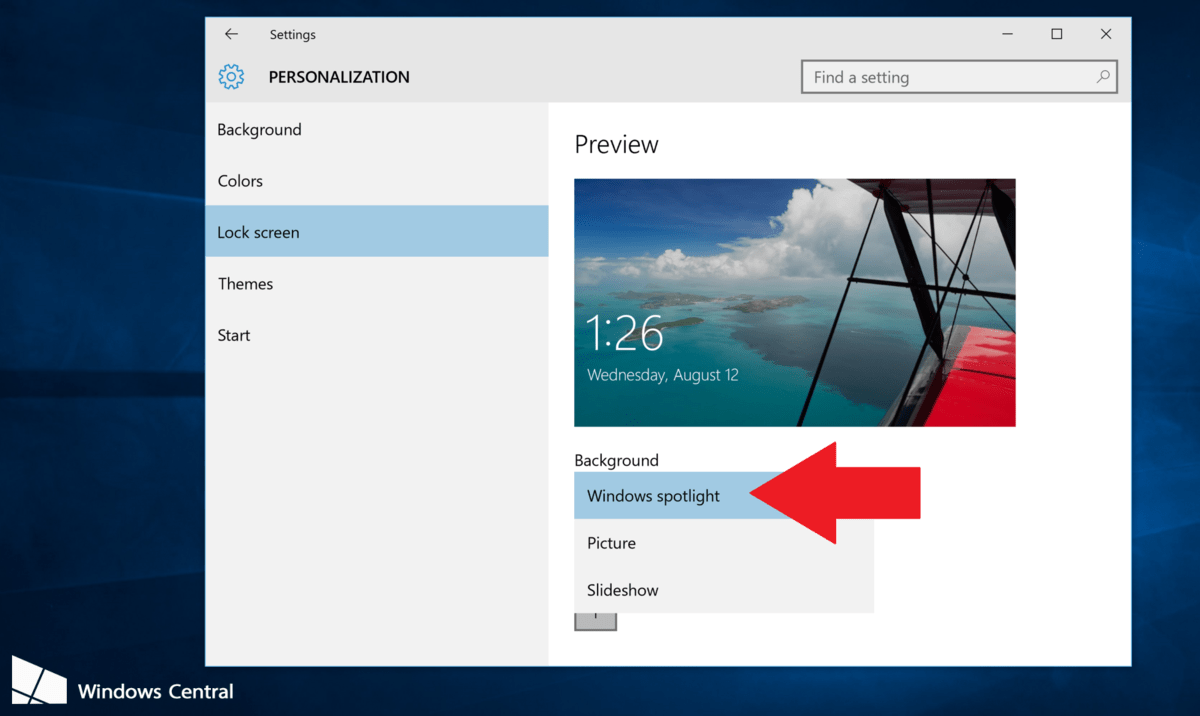Open the Start personalization page

(234, 335)
